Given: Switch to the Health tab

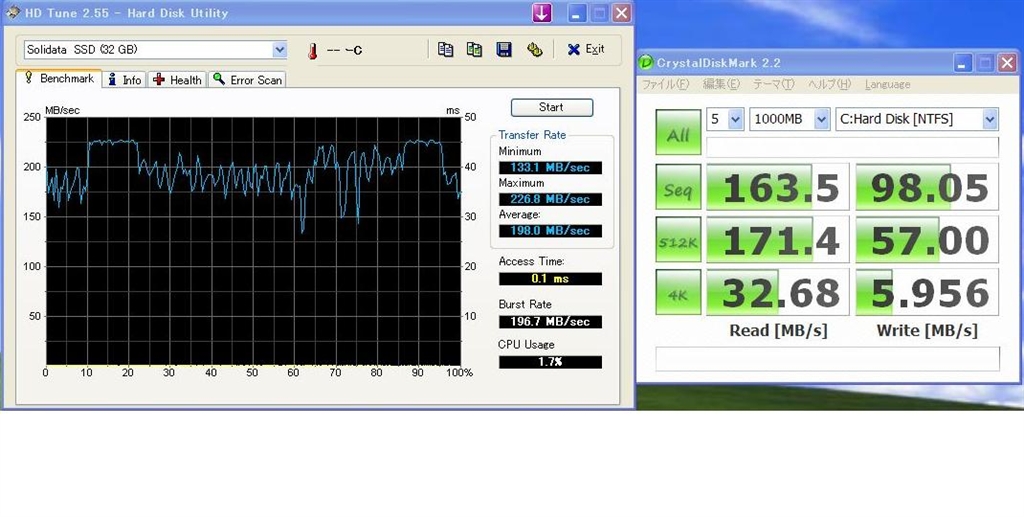Looking at the screenshot, I should [177, 80].
